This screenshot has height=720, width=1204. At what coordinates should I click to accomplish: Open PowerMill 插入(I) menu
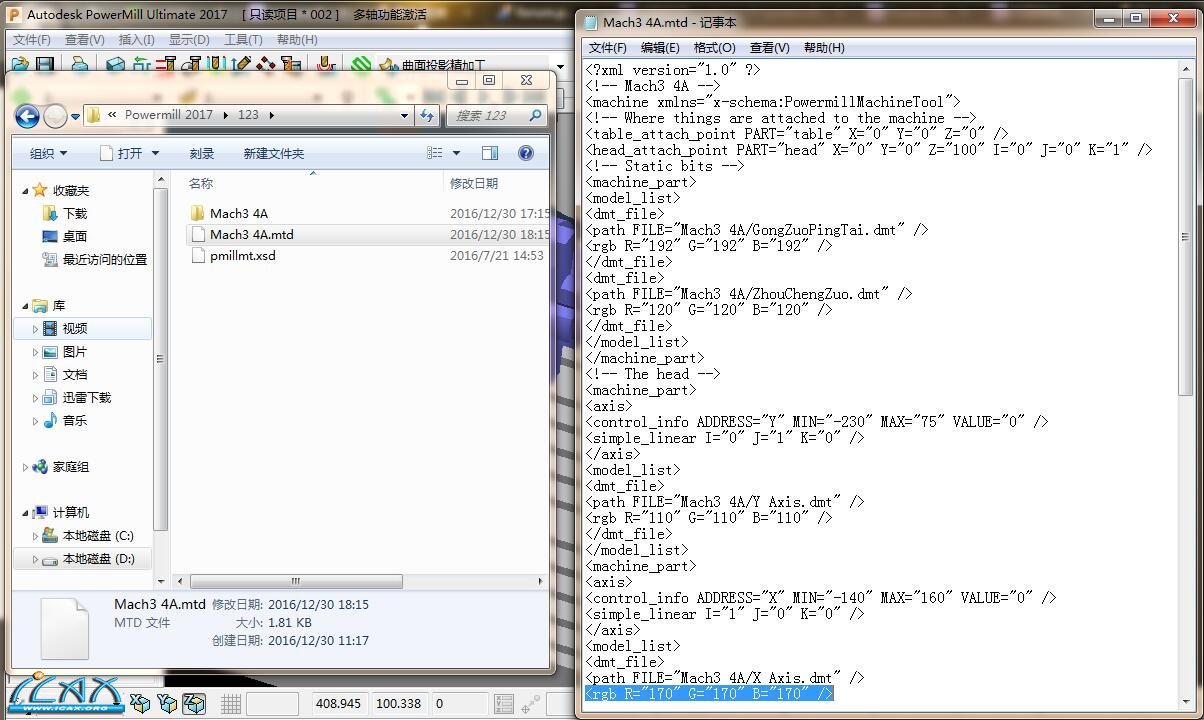click(x=136, y=40)
